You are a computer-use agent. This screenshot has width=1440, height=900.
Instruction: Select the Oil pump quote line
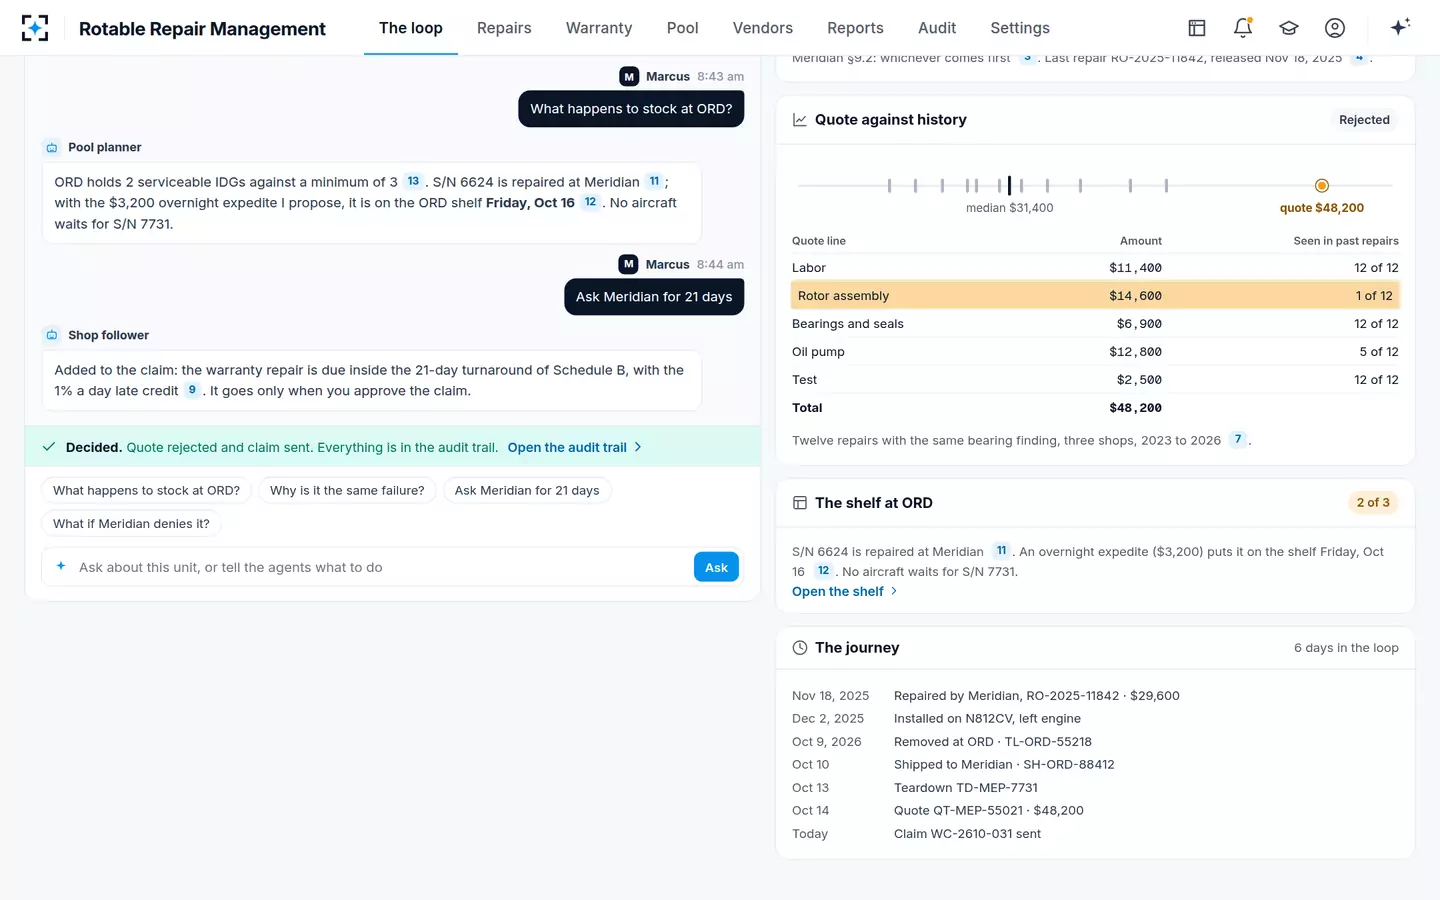pyautogui.click(x=1095, y=352)
